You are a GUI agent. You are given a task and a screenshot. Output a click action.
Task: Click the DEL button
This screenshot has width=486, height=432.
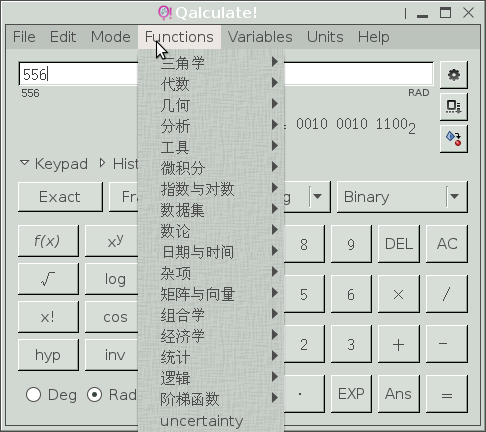click(x=399, y=244)
